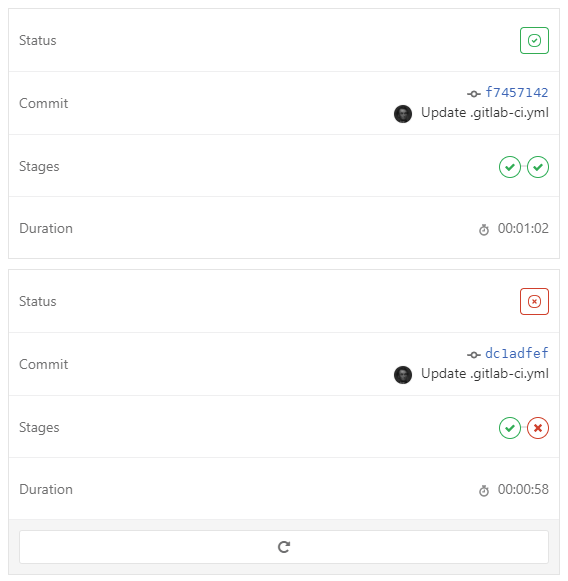
Task: Expand the failed stage with the red cross
Action: point(538,428)
